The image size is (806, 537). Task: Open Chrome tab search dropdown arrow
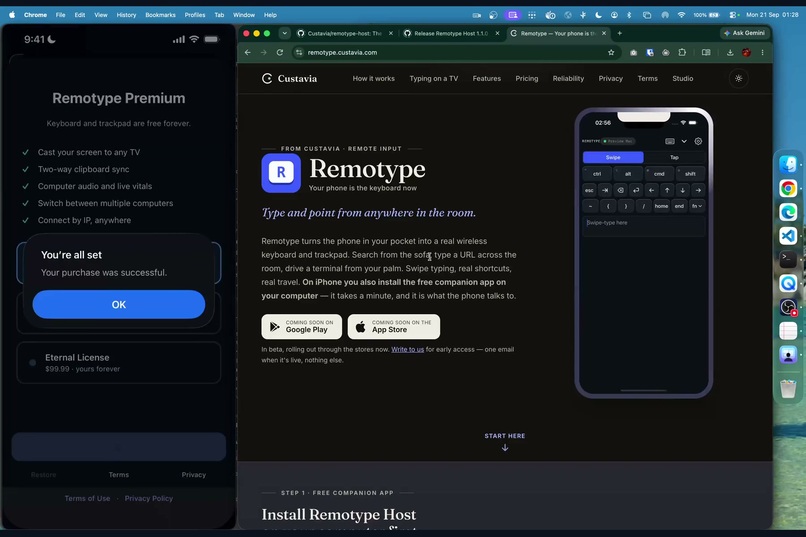tap(284, 33)
